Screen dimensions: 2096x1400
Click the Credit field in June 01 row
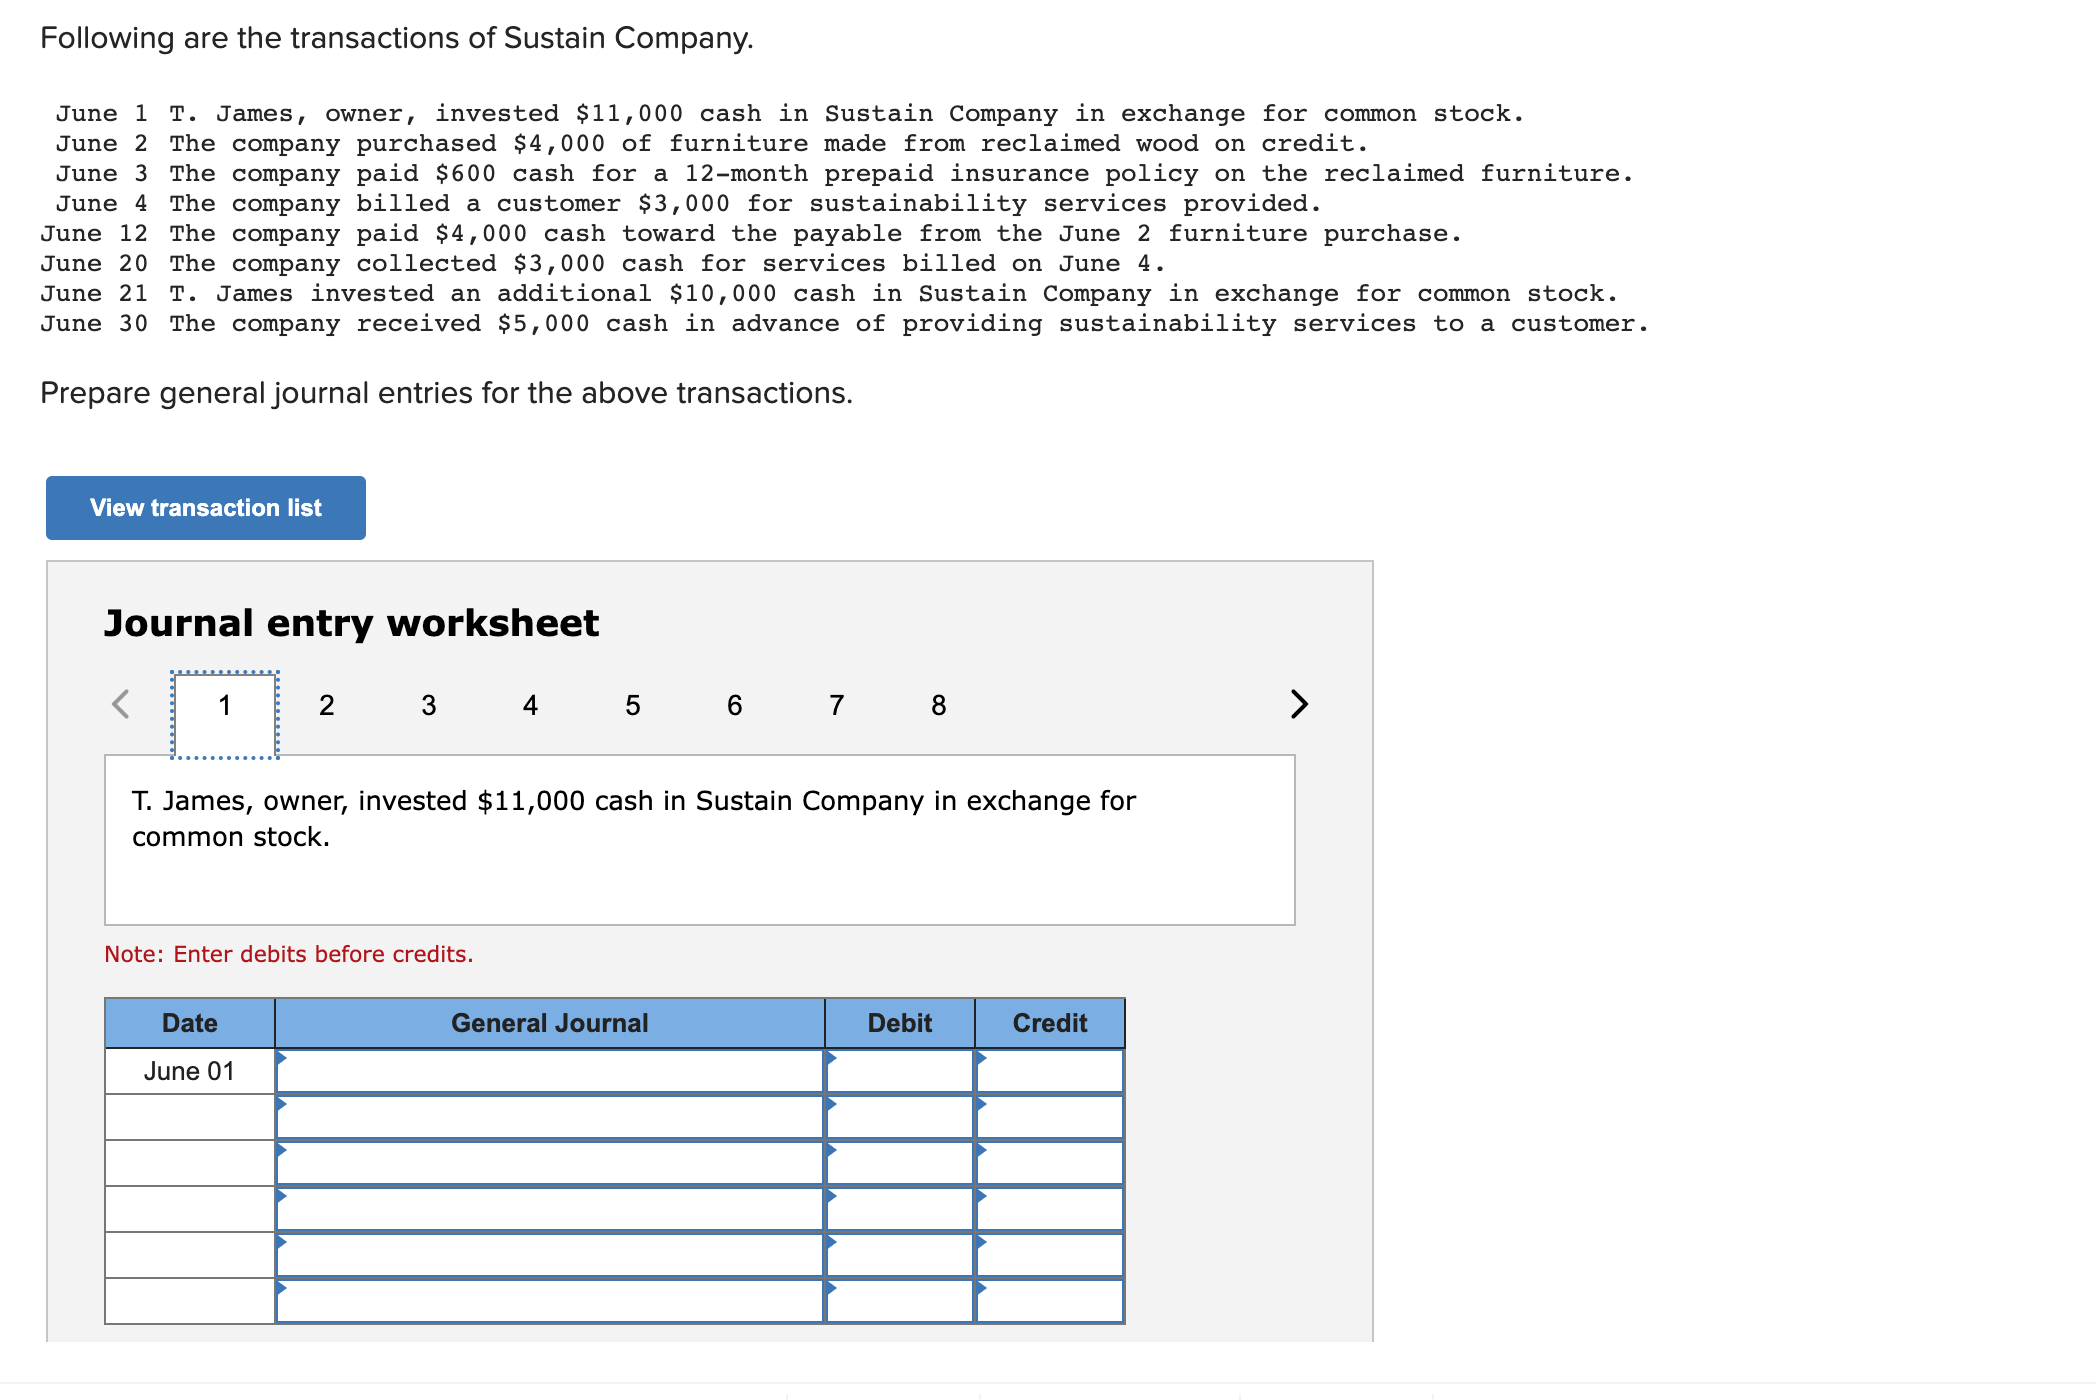pyautogui.click(x=1050, y=1071)
